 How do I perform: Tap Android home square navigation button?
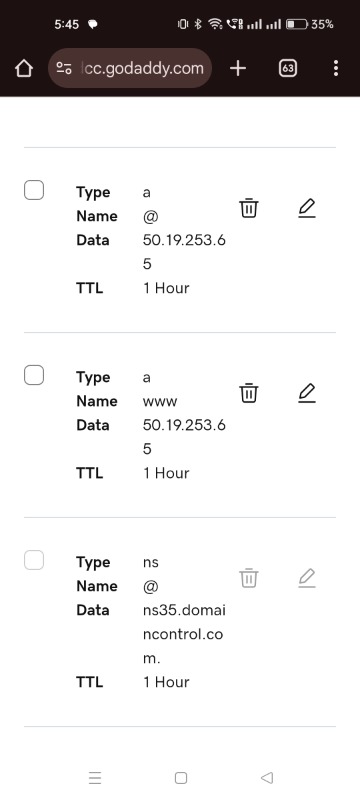[x=181, y=778]
